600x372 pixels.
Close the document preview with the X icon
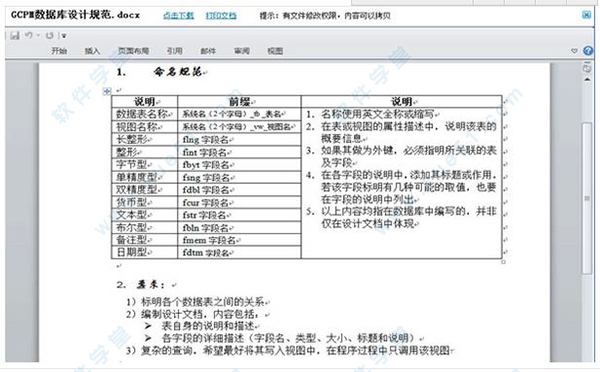(586, 15)
